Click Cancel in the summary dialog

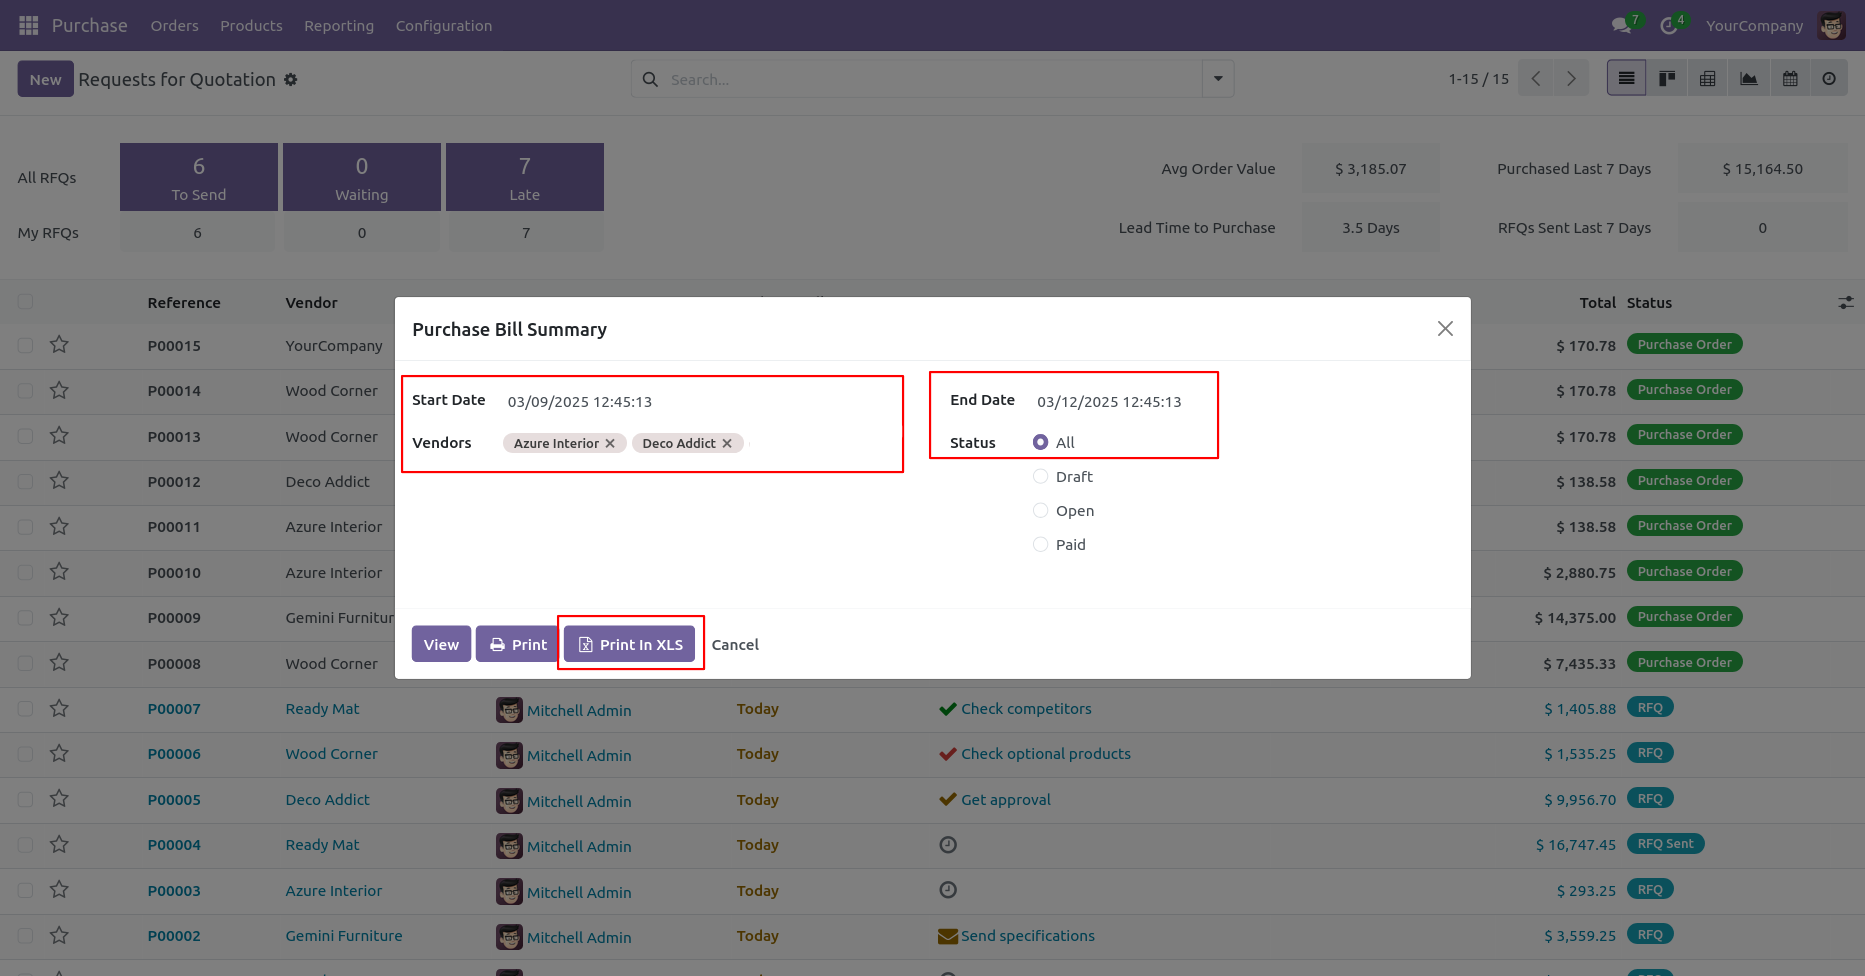click(x=735, y=644)
